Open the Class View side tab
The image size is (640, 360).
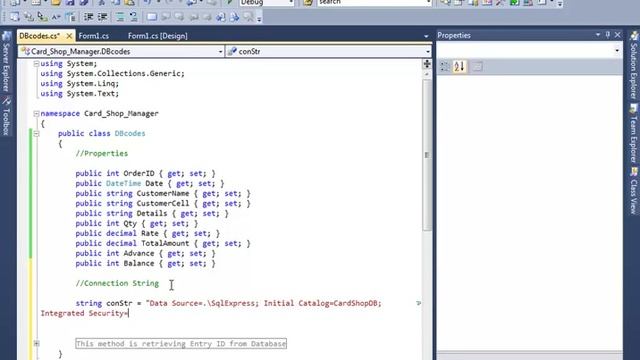pos(633,191)
